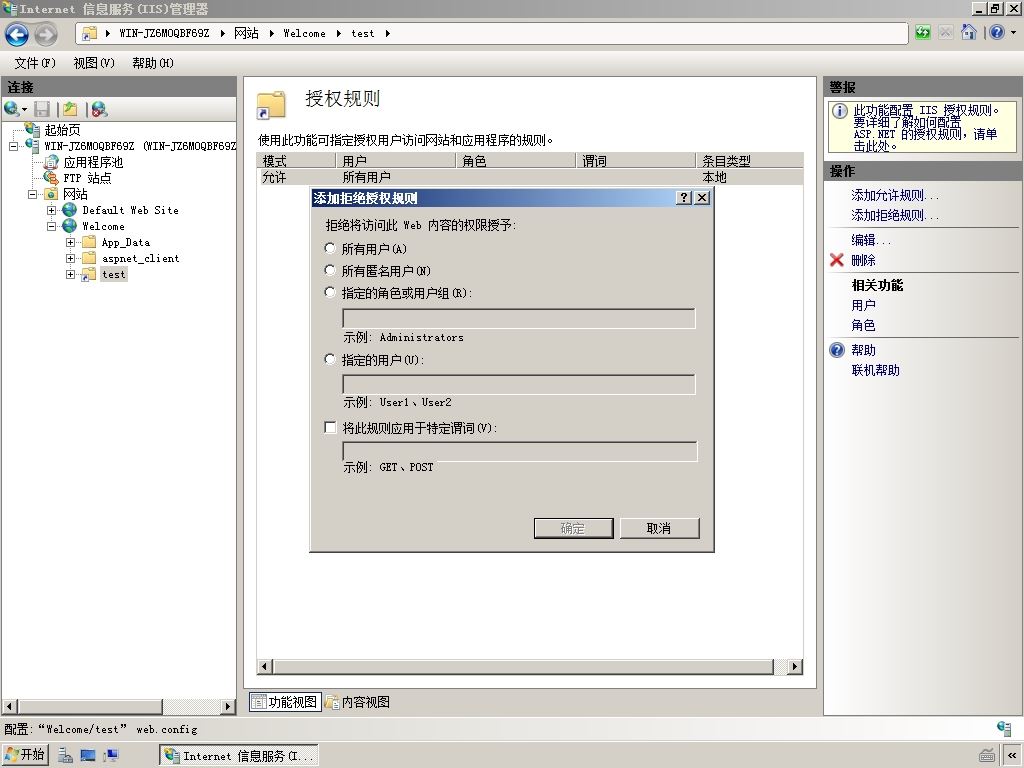This screenshot has width=1024, height=768.
Task: Close the 添加拒绝授权规则 dialog
Action: click(702, 197)
